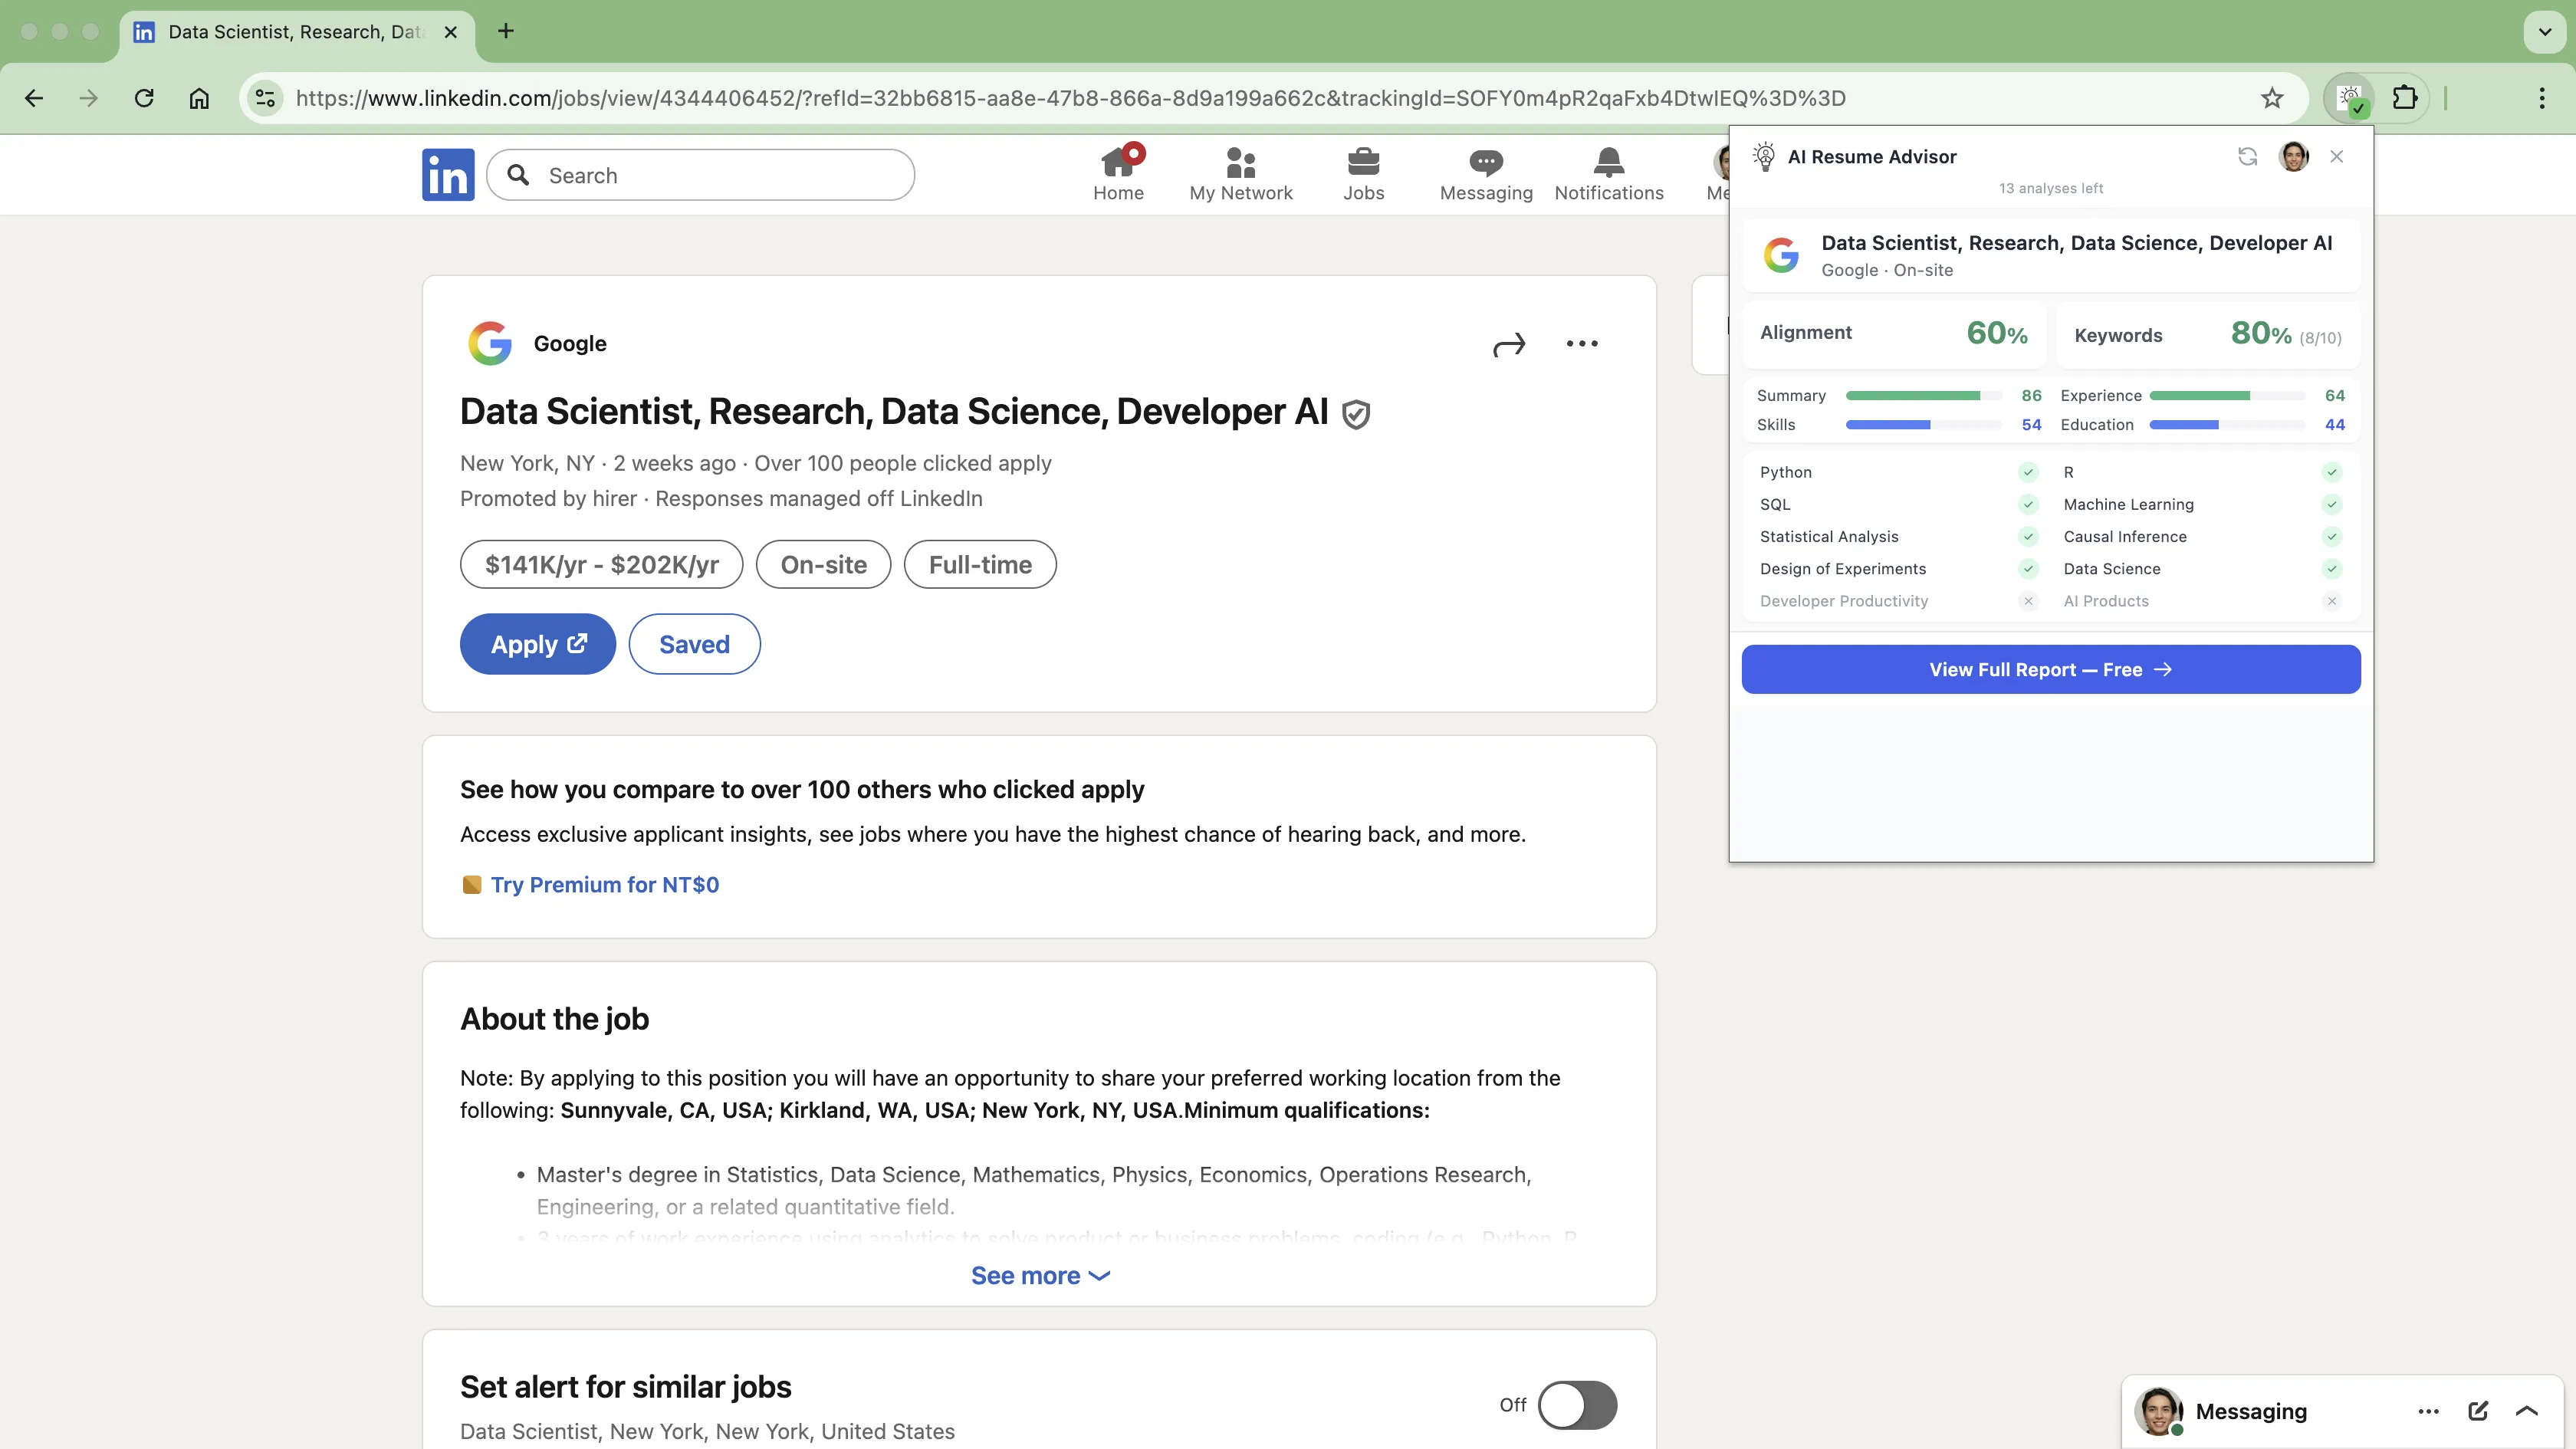Open Try Premium for NT$0 link
Screen dimensions: 2576x1449
coord(604,884)
